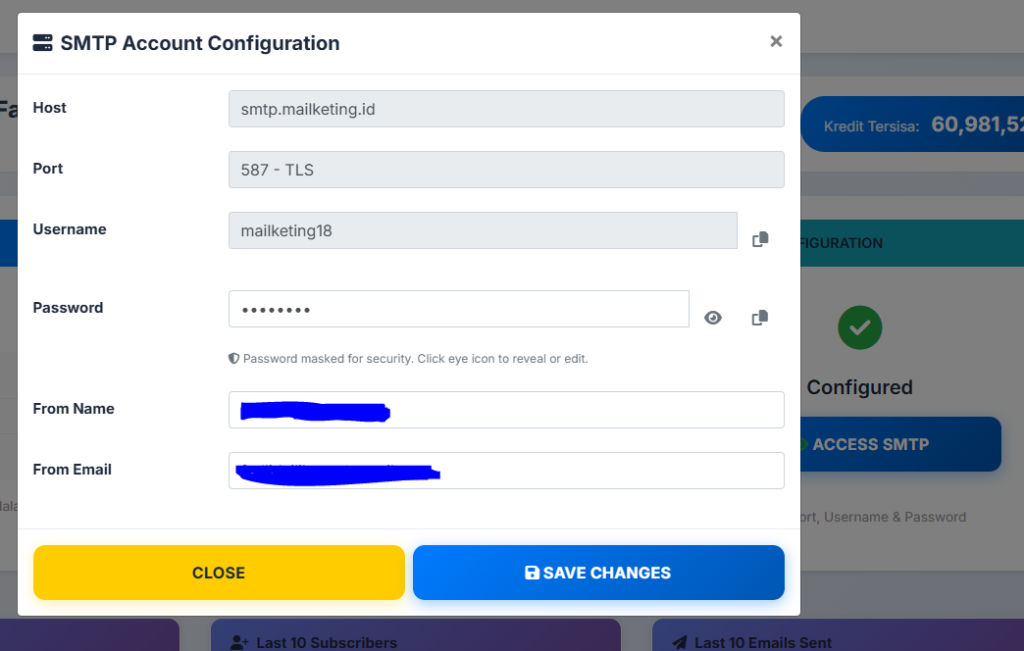Click the Username field showing mailketing18
This screenshot has height=651, width=1024.
482,231
